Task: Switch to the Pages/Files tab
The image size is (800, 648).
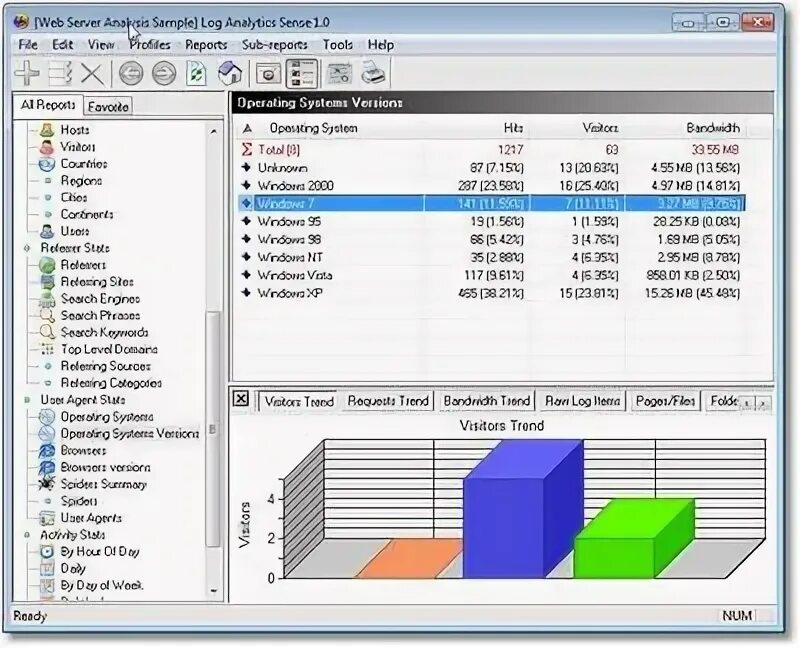Action: 665,401
